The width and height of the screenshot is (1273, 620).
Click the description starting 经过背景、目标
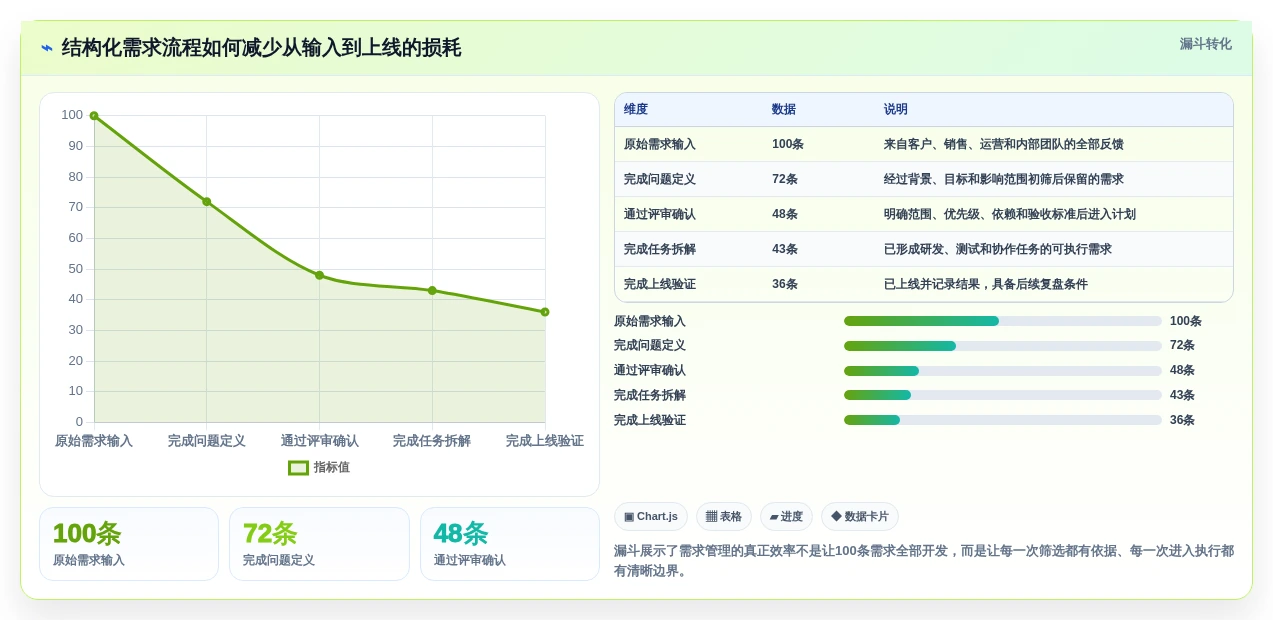(1004, 179)
